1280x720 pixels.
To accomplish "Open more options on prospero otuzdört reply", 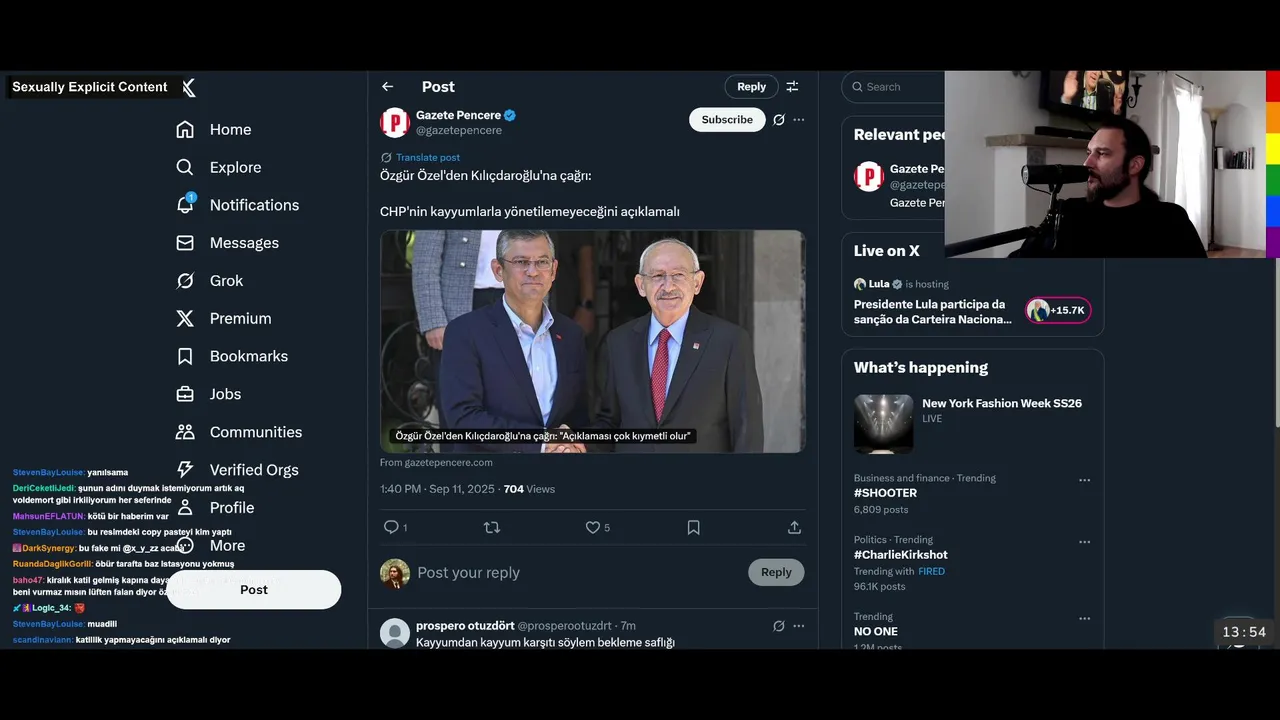I will [799, 626].
